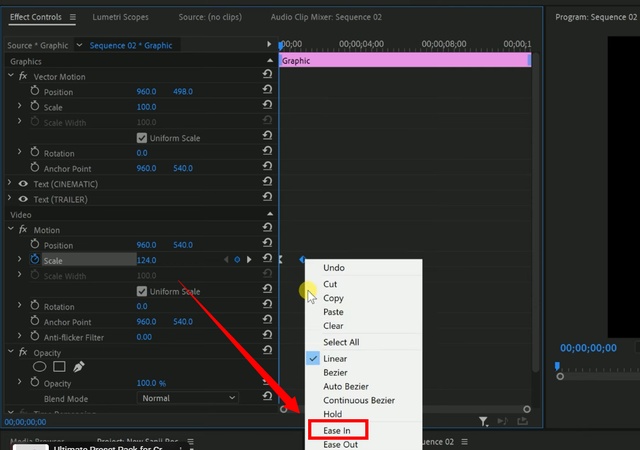Toggle Scale animation stopwatch under Motion
The image size is (640, 450).
[34, 260]
